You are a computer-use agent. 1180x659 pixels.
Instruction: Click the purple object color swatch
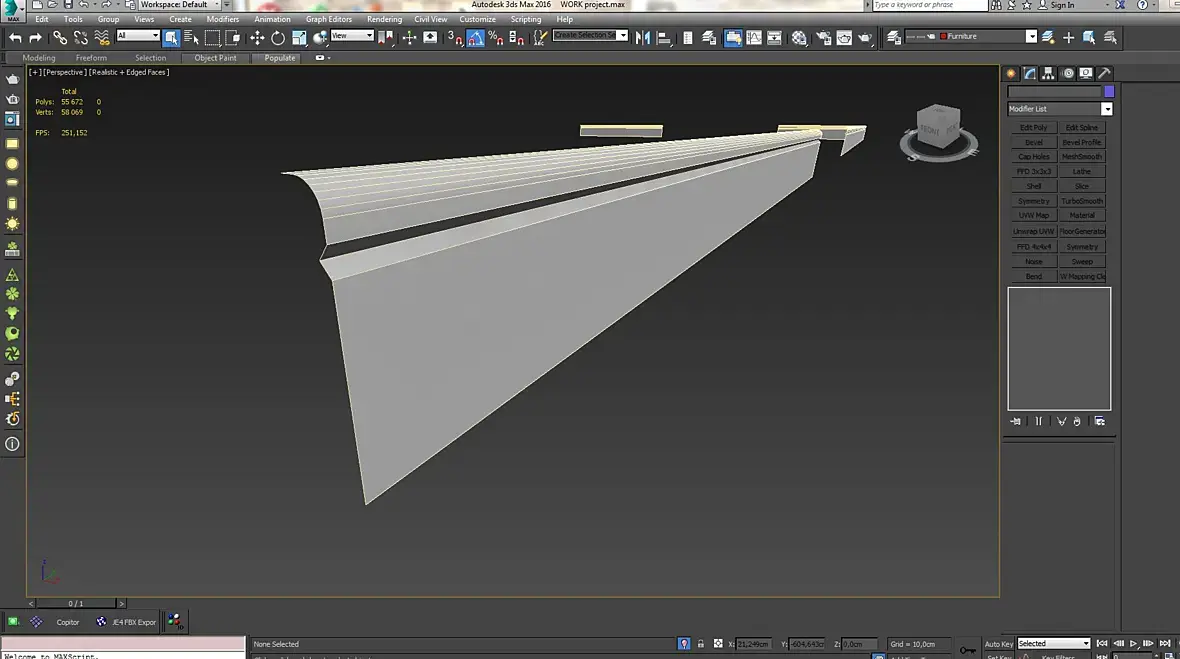click(1108, 92)
